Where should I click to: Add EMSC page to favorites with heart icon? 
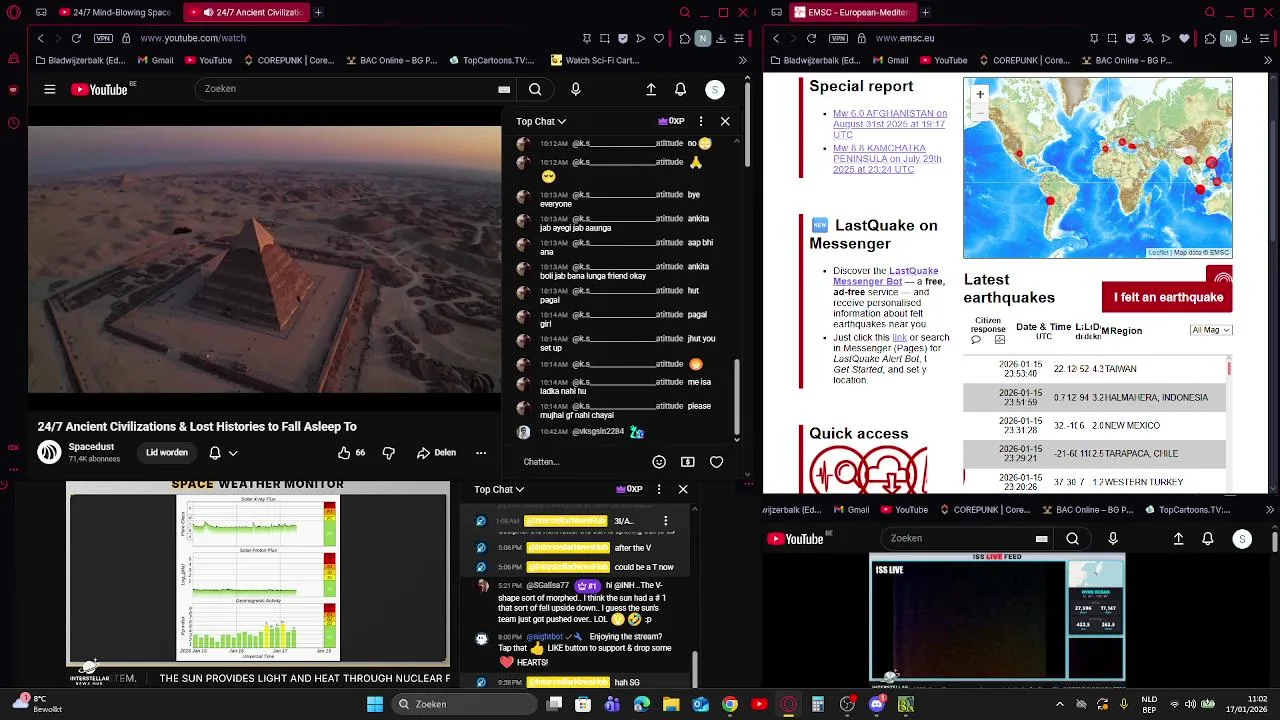tap(1185, 38)
